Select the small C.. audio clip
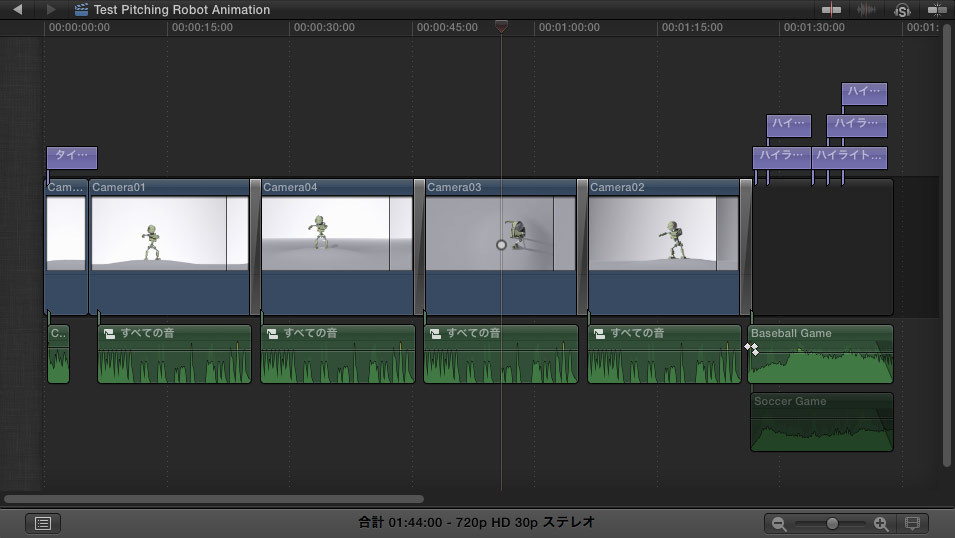 point(58,354)
